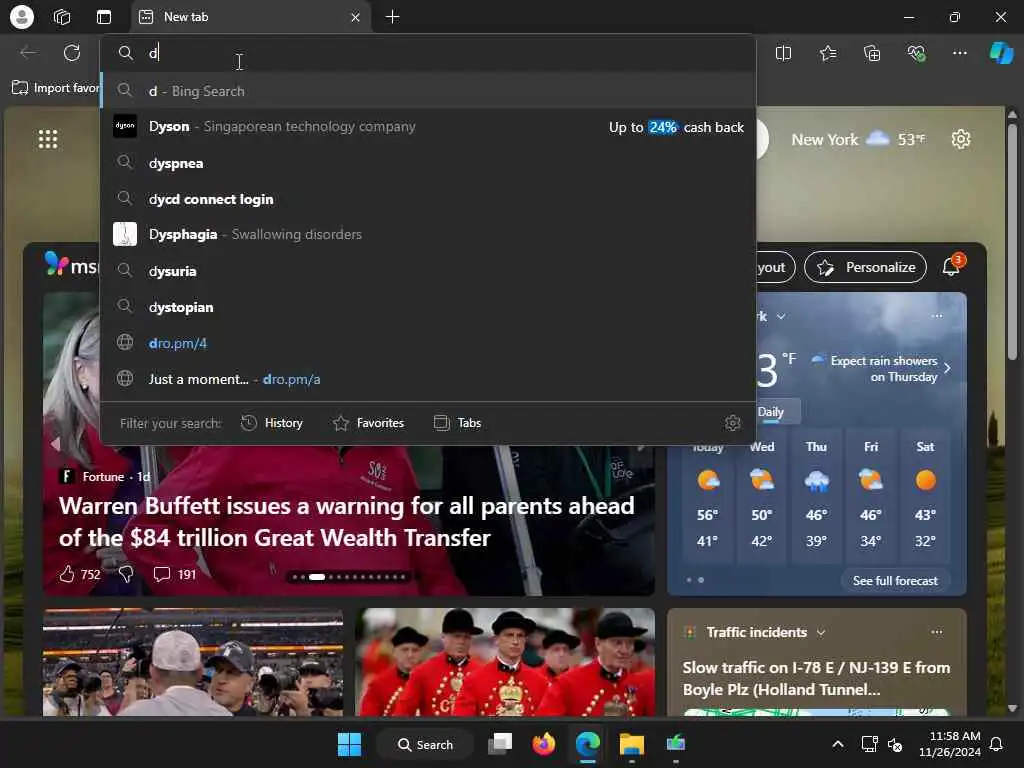Open search dropdown settings gear
This screenshot has width=1024, height=768.
point(733,423)
